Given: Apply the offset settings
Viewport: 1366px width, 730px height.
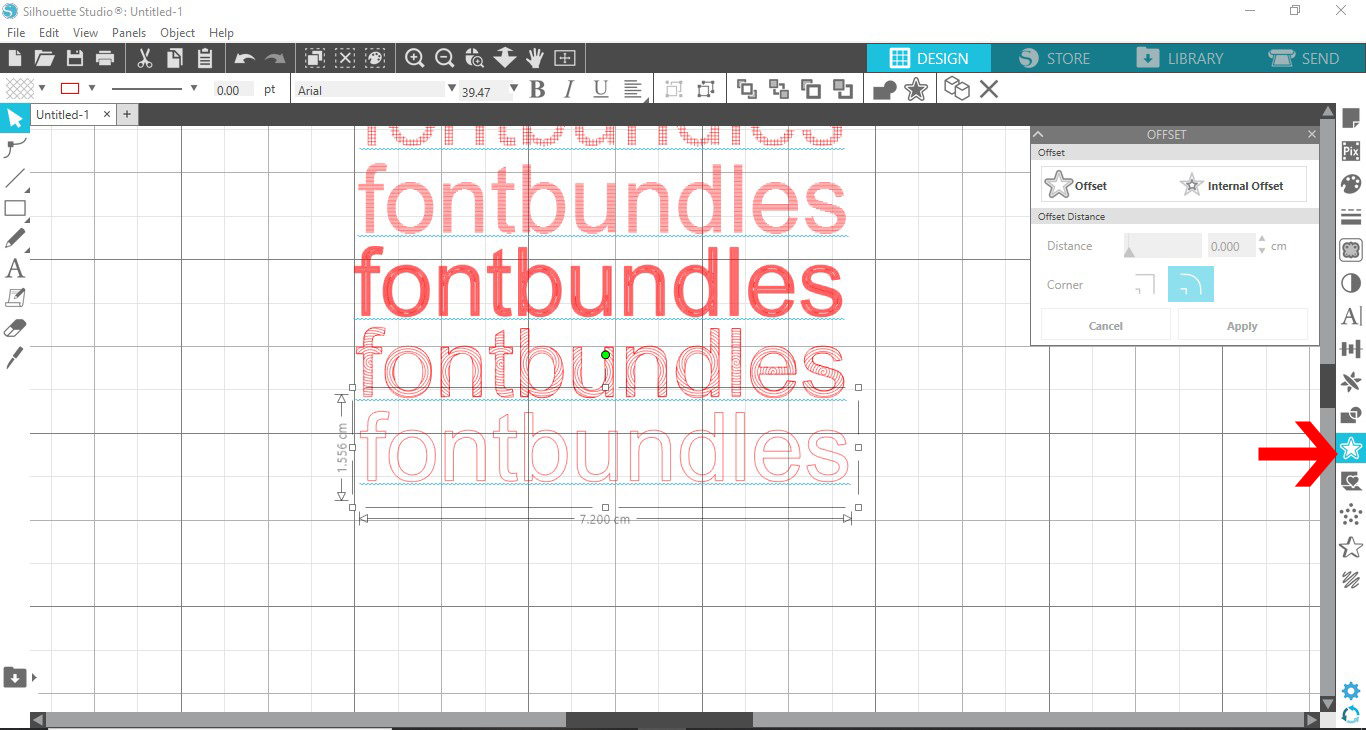Looking at the screenshot, I should (1242, 326).
